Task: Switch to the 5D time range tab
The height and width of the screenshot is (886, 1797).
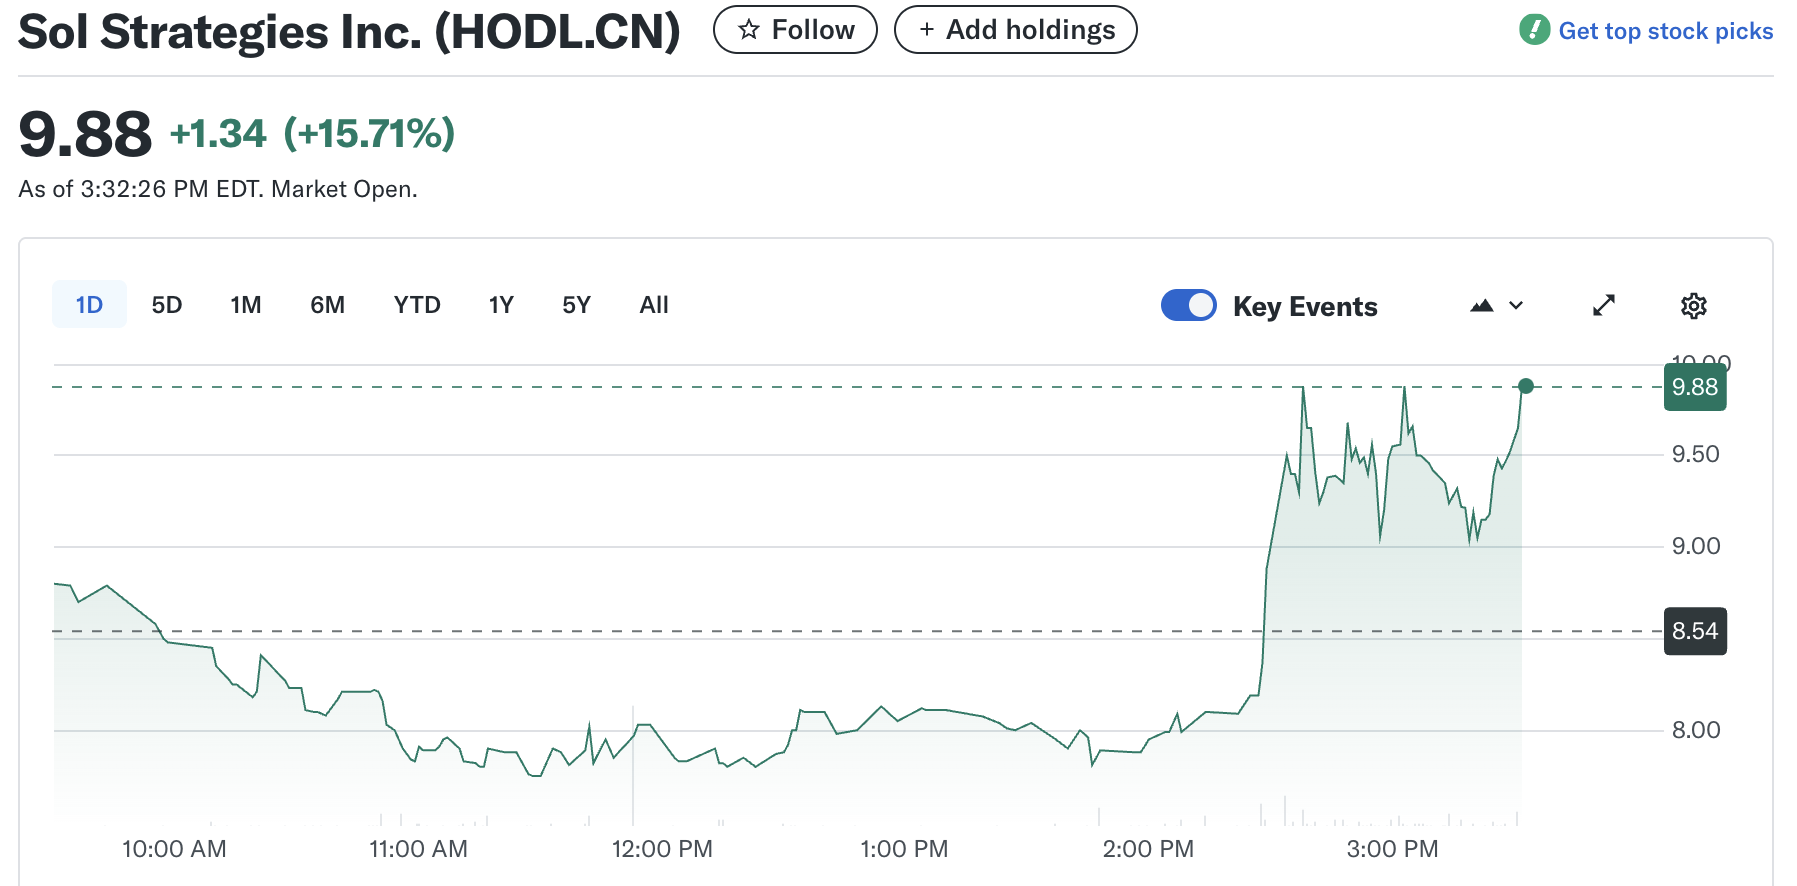Action: tap(166, 305)
